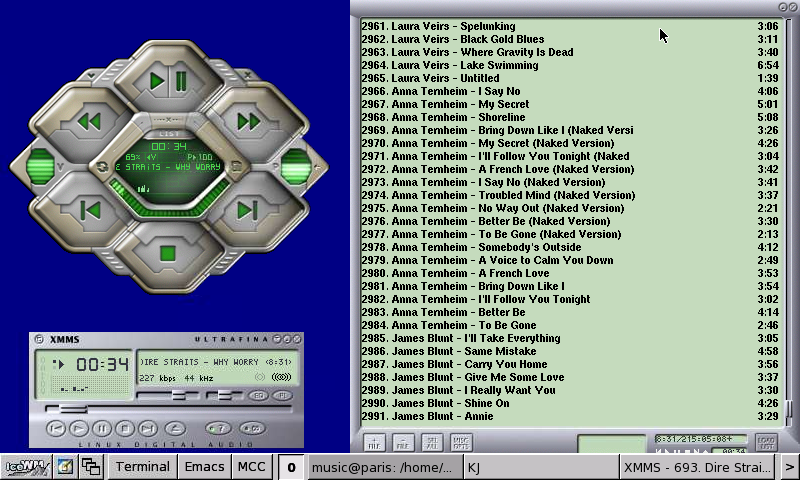800x480 pixels.
Task: Skip to next track on hexagonal player
Action: point(247,210)
